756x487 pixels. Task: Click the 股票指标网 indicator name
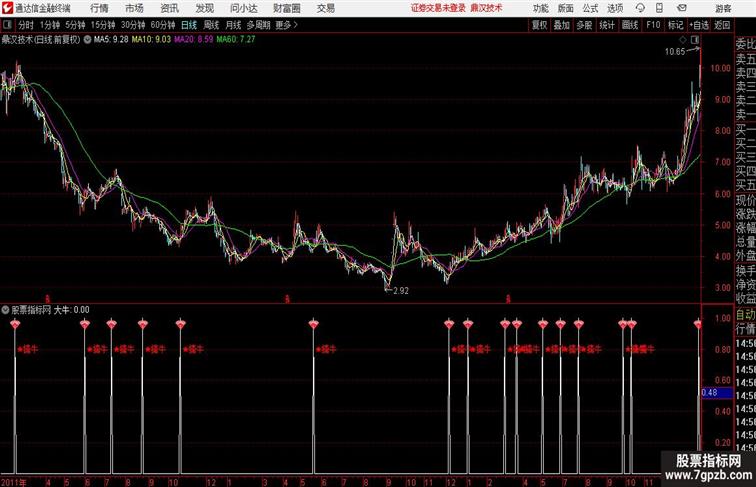point(31,310)
